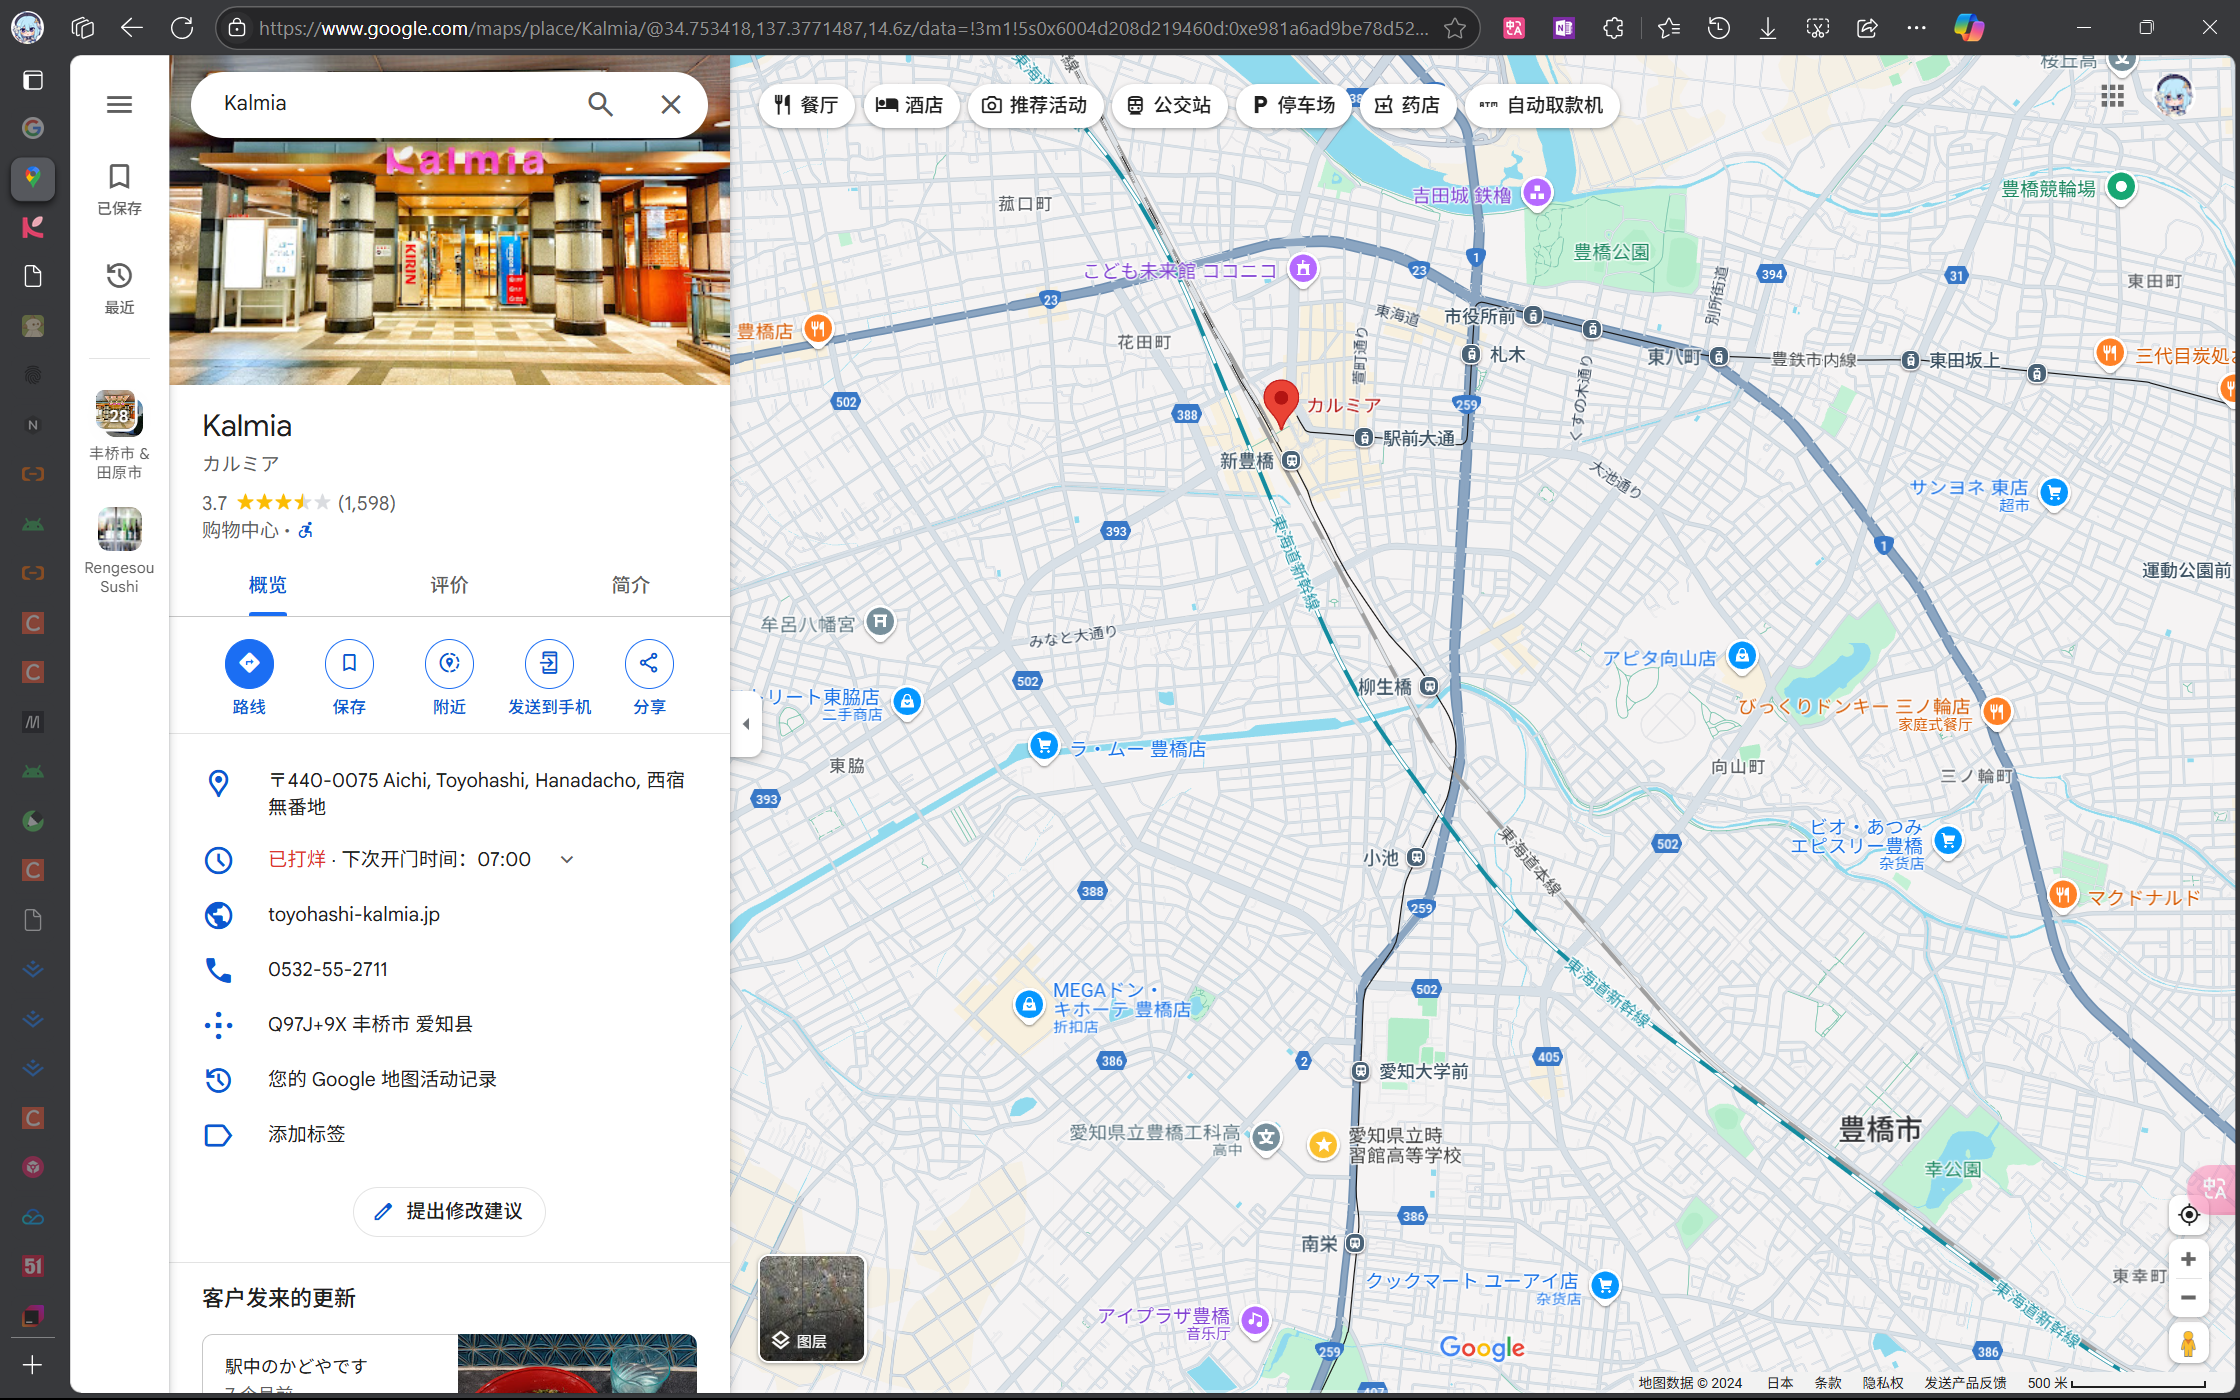Click Suggest an edit (提出修改建议) button
This screenshot has width=2240, height=1400.
point(449,1211)
